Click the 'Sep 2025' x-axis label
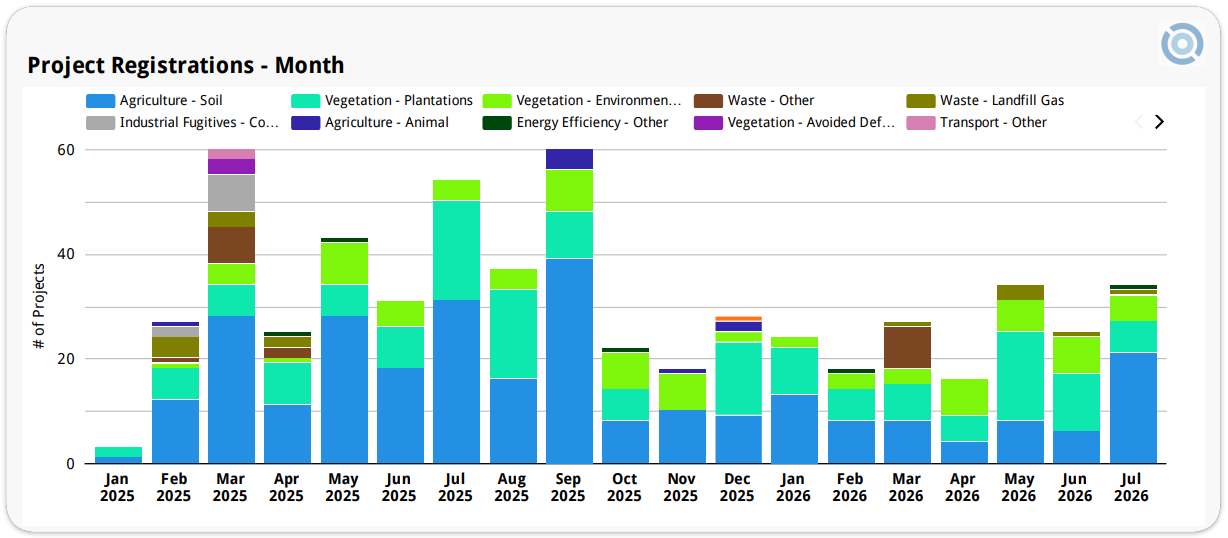 coord(568,488)
